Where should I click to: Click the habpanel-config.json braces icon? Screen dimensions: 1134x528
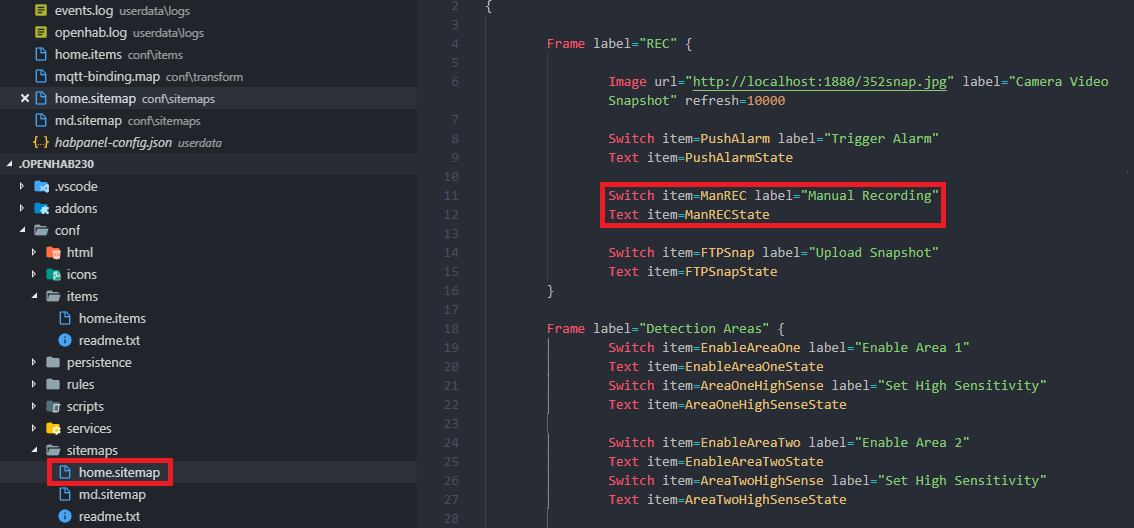pyautogui.click(x=41, y=142)
